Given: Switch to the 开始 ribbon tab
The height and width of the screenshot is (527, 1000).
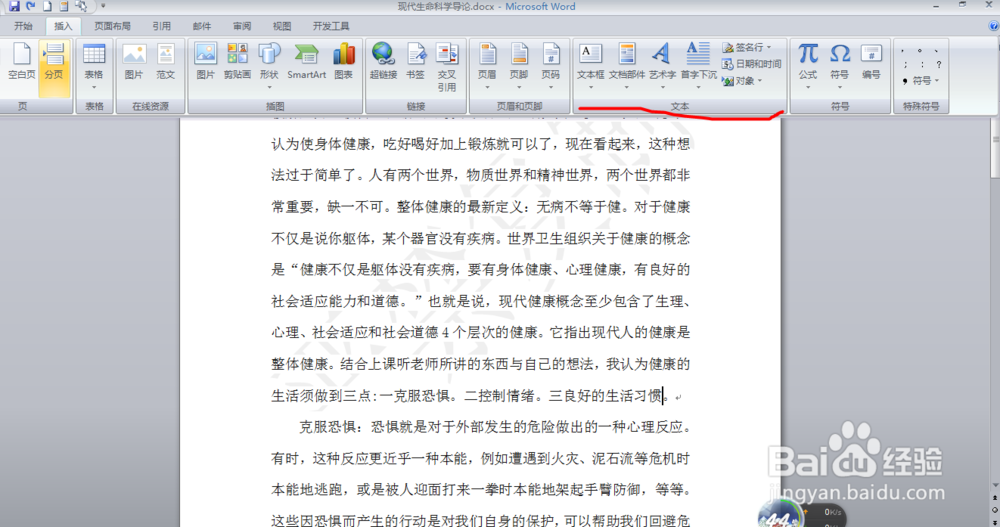Looking at the screenshot, I should pos(23,26).
